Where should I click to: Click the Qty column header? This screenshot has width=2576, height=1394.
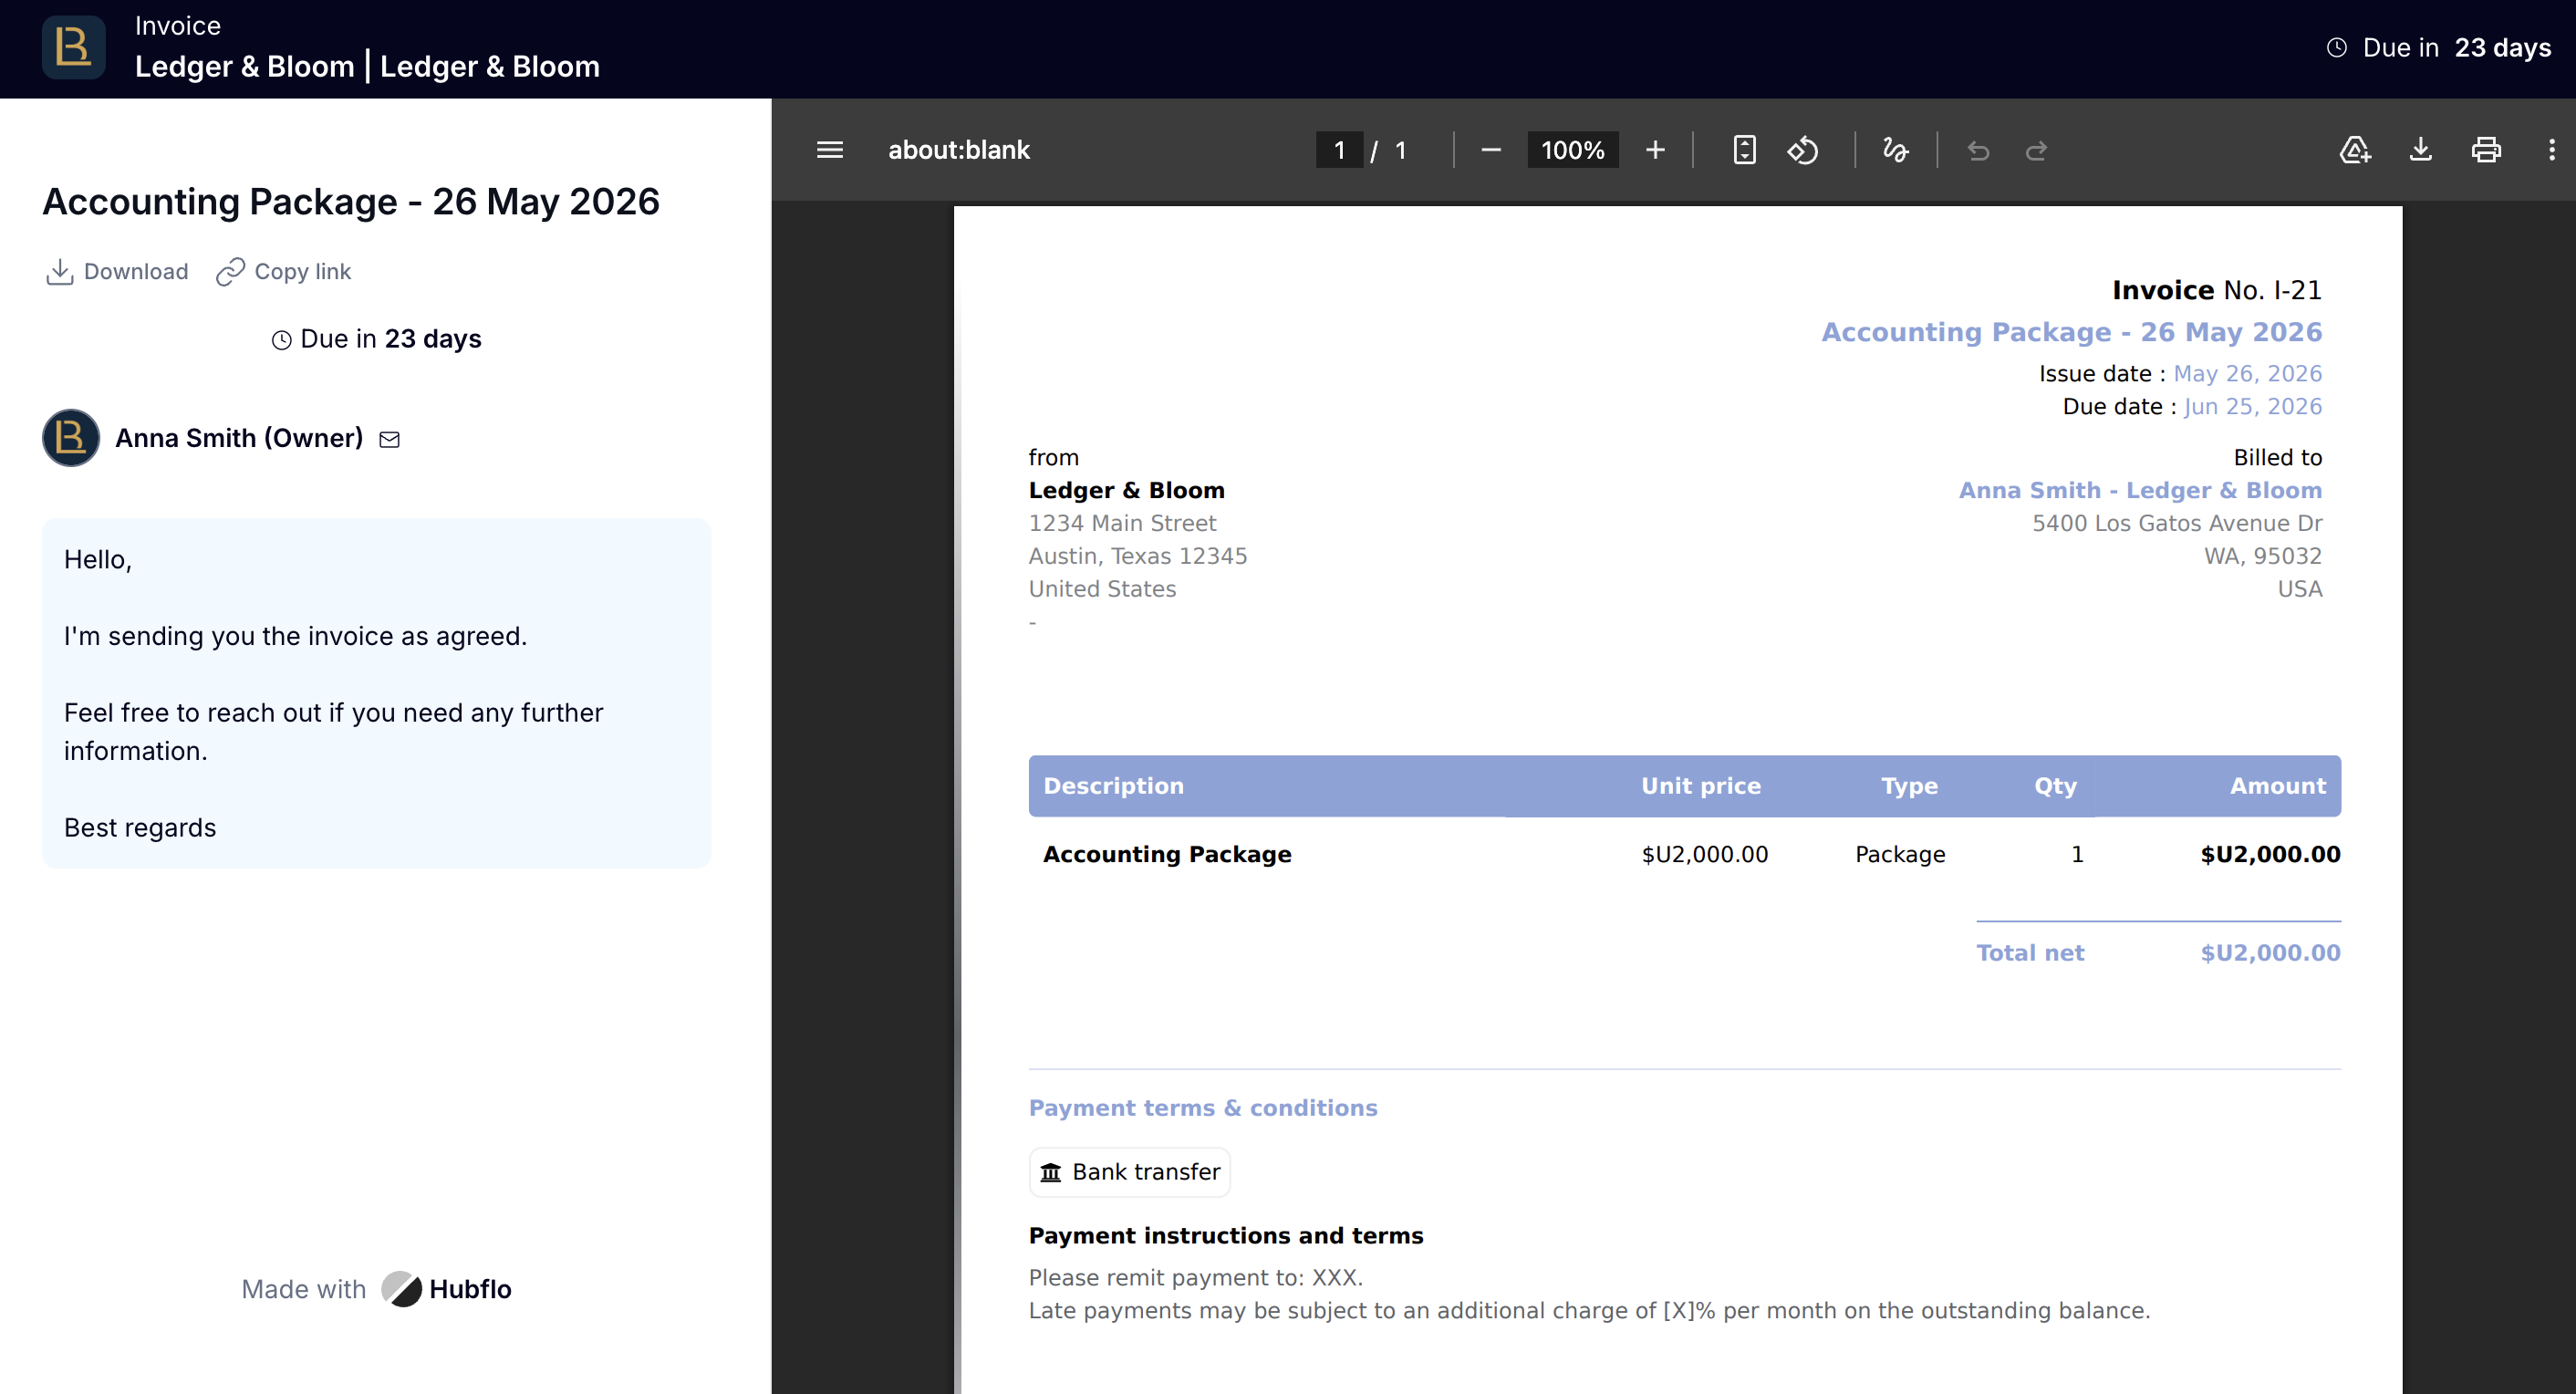(x=2055, y=786)
